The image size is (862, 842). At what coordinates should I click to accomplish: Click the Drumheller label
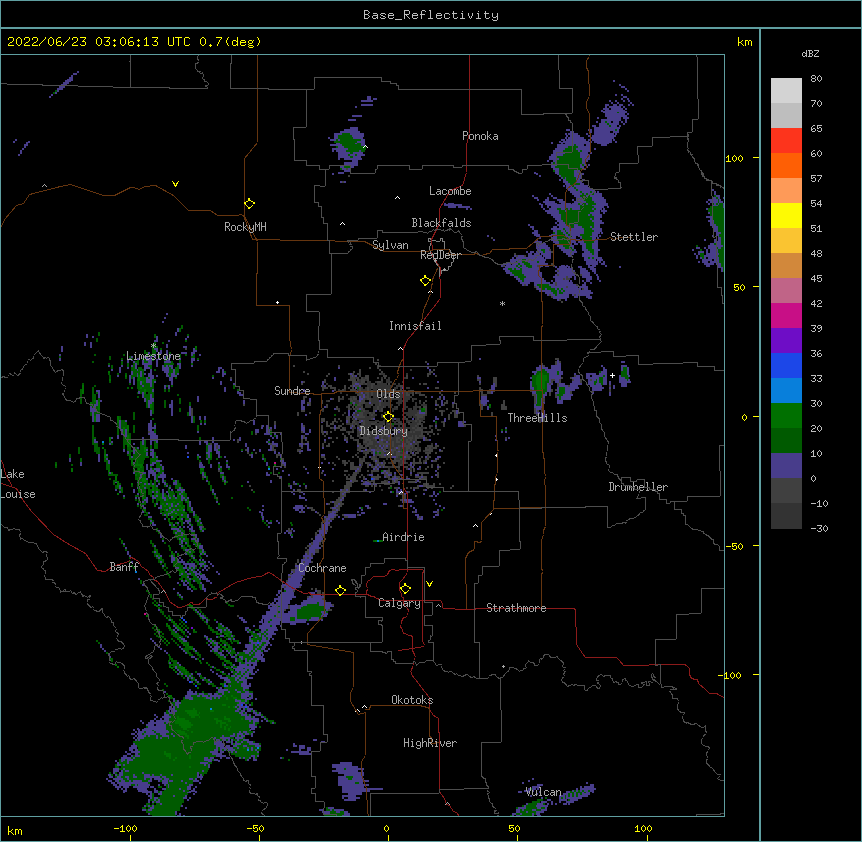tap(638, 487)
